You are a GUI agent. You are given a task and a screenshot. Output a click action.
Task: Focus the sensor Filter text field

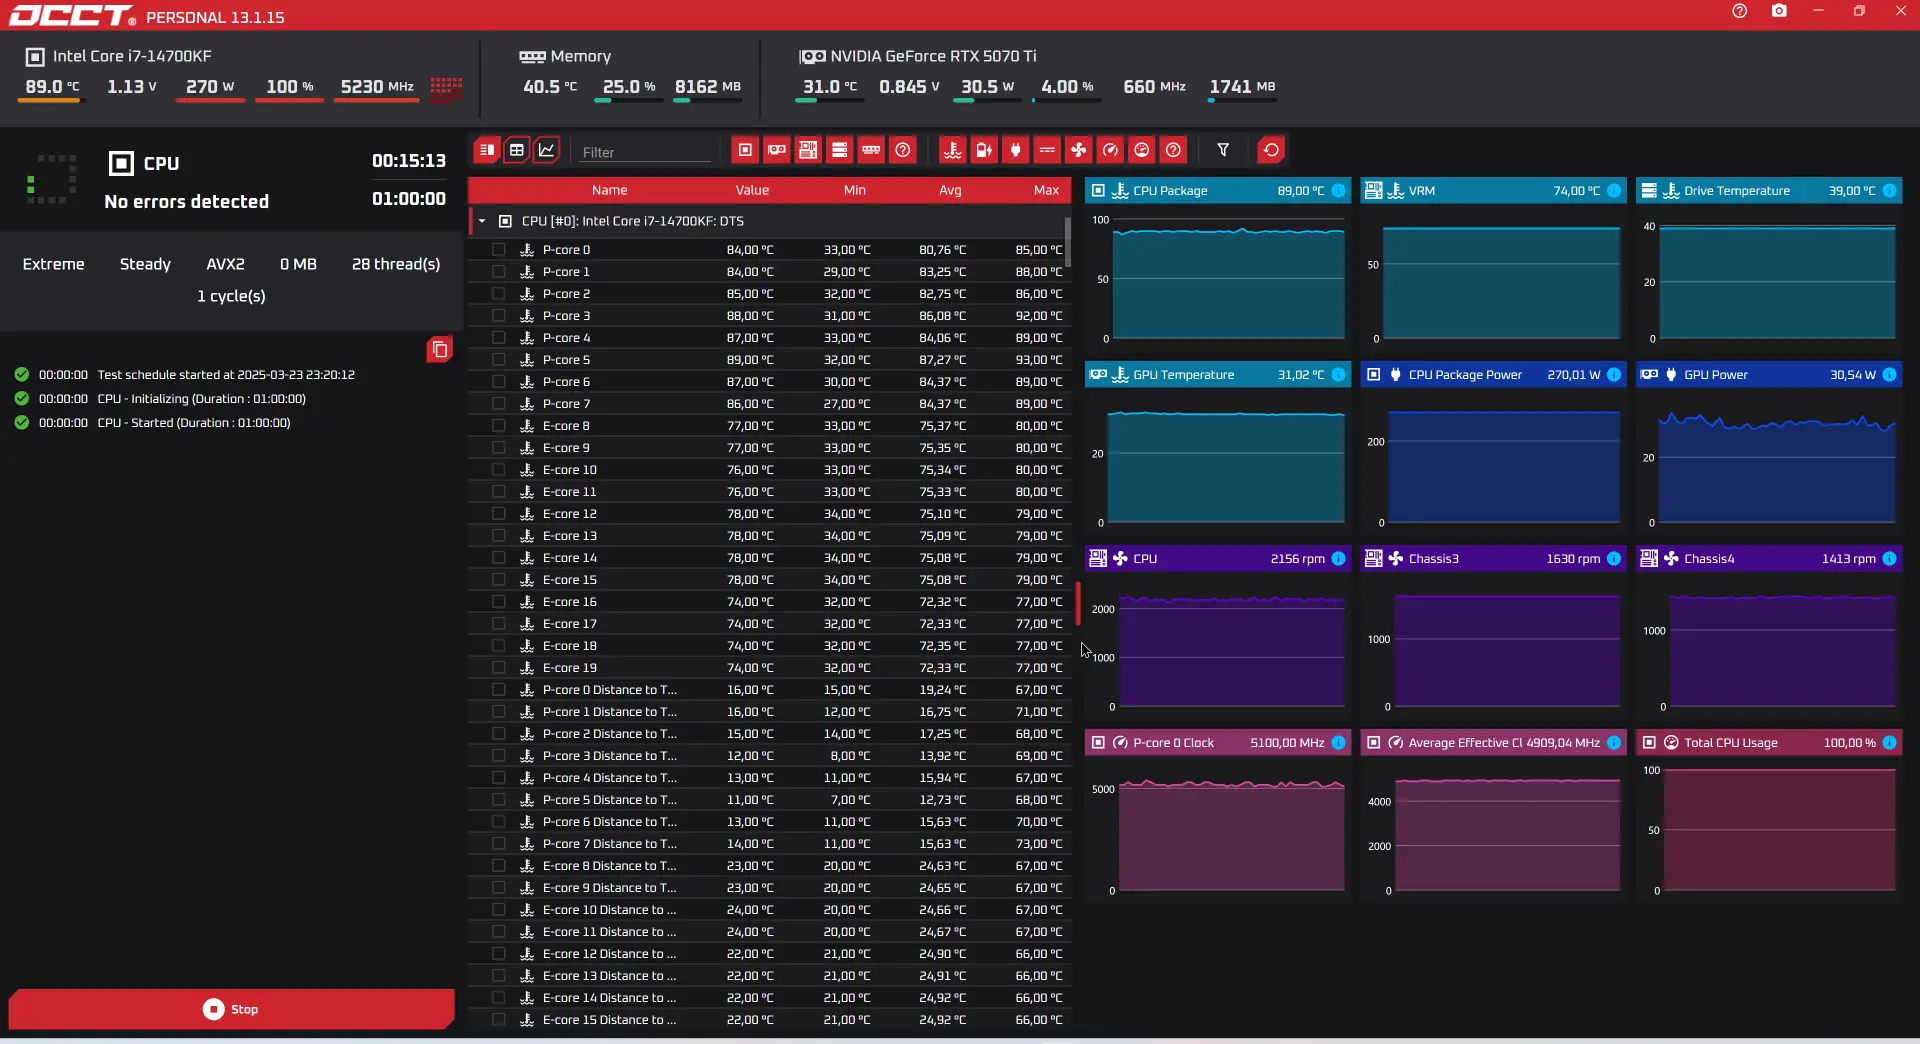tap(646, 152)
